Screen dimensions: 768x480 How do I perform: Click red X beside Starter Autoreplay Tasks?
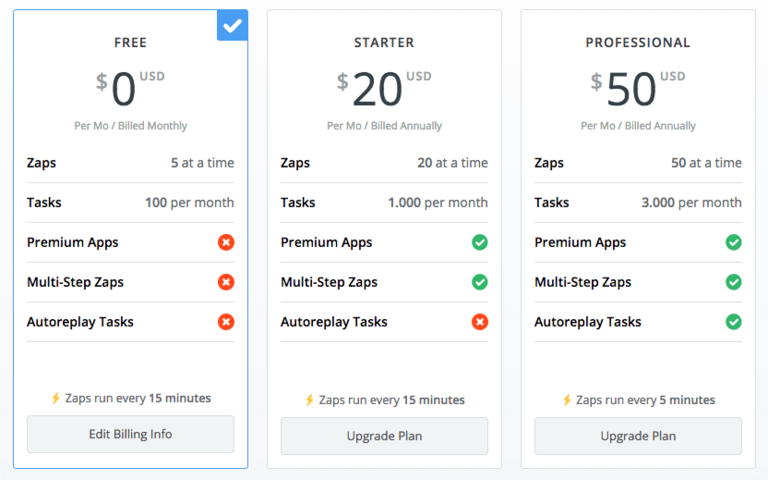pyautogui.click(x=480, y=322)
